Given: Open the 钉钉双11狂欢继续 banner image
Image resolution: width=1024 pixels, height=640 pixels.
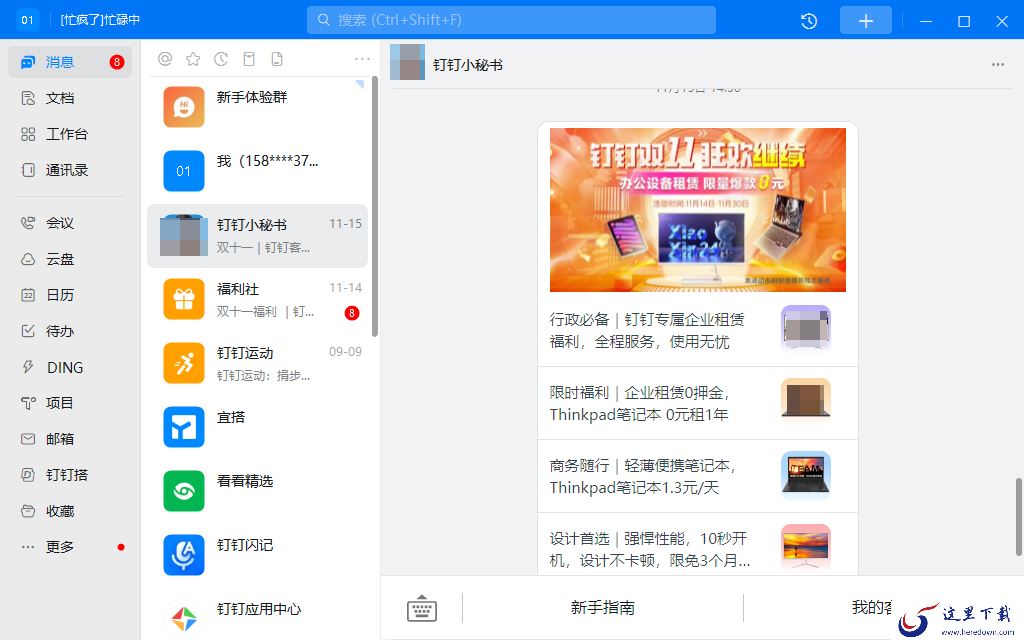Looking at the screenshot, I should coord(697,210).
